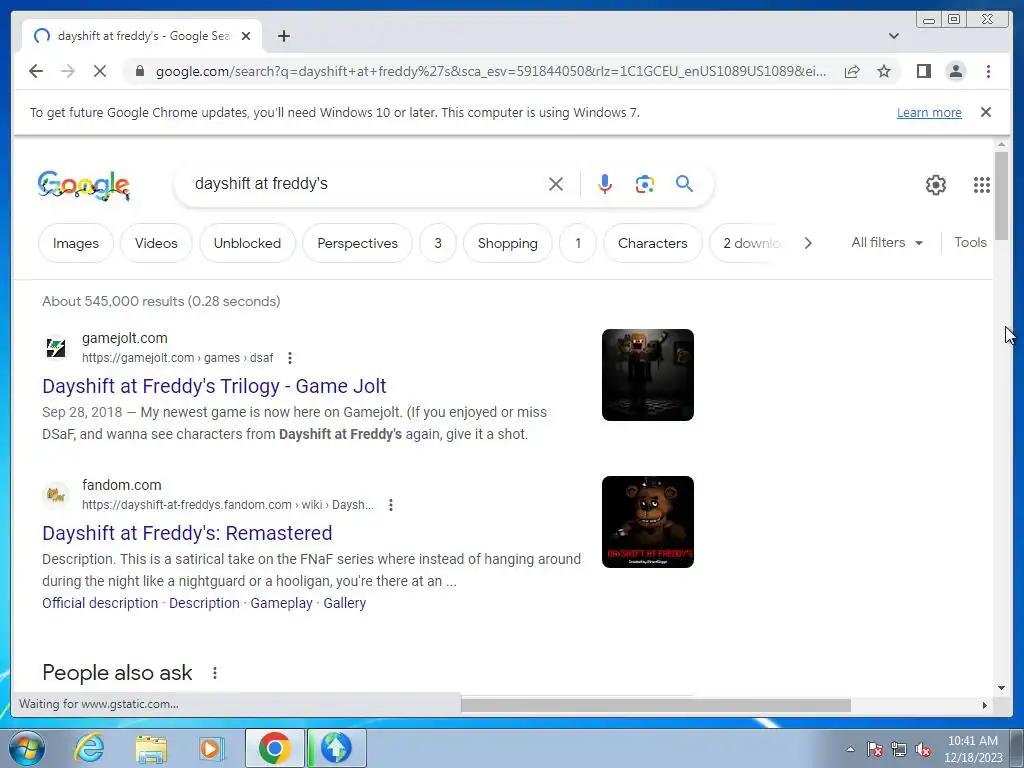Start a voice search with microphone
The height and width of the screenshot is (768, 1024).
[x=605, y=184]
